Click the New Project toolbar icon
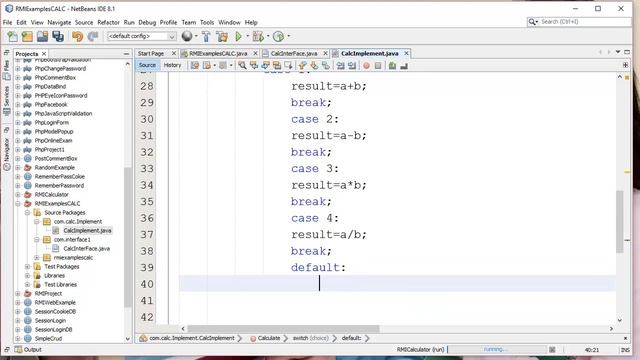This screenshot has height=360, width=640. 27,36
